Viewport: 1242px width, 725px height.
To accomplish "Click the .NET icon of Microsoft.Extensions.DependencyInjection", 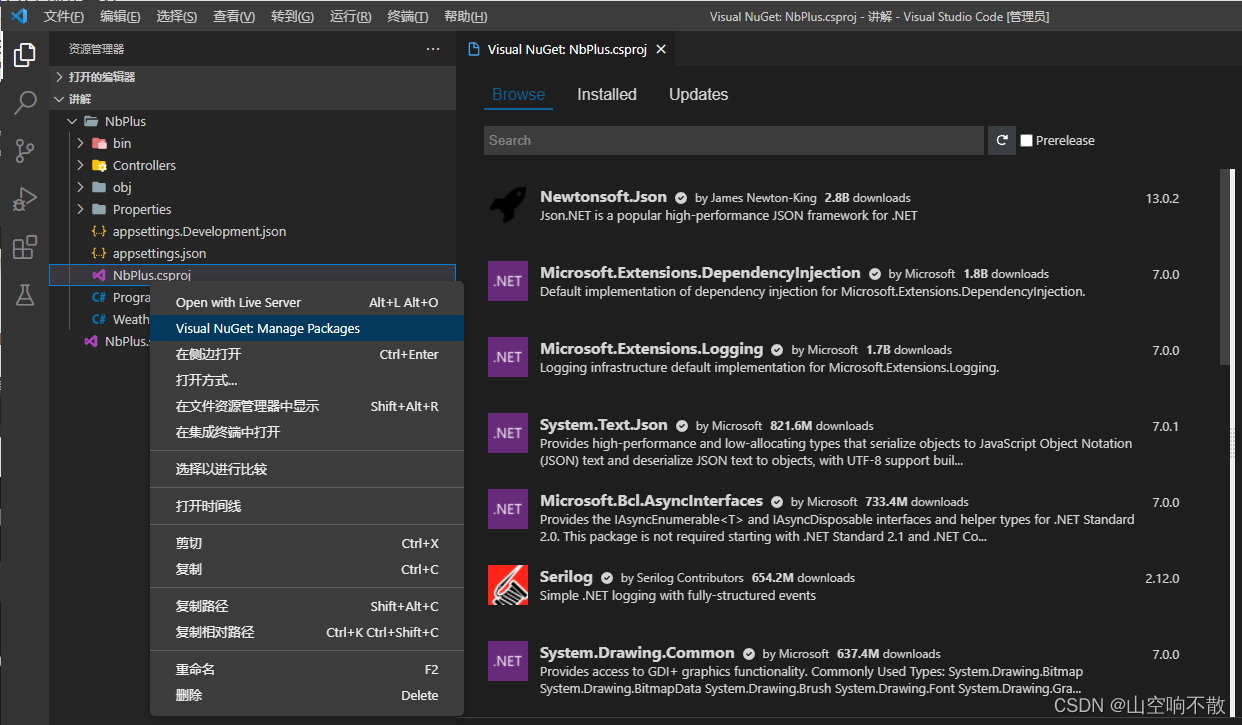I will (507, 281).
